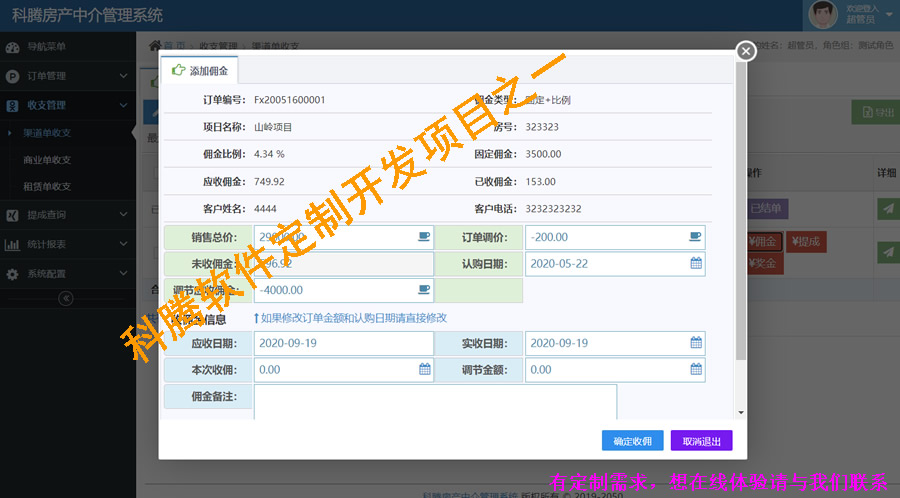The width and height of the screenshot is (900, 498).
Task: Click the order number Fx20051600001
Action: click(290, 100)
